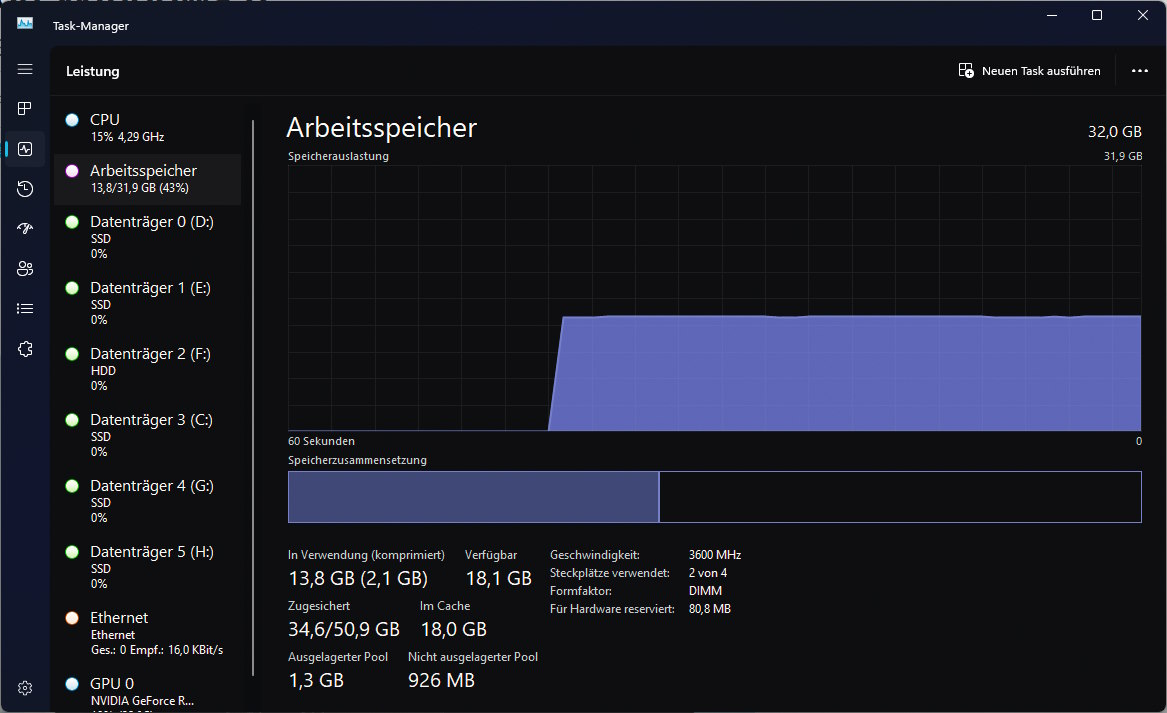Open the Details list icon
The width and height of the screenshot is (1167, 713).
pos(24,308)
